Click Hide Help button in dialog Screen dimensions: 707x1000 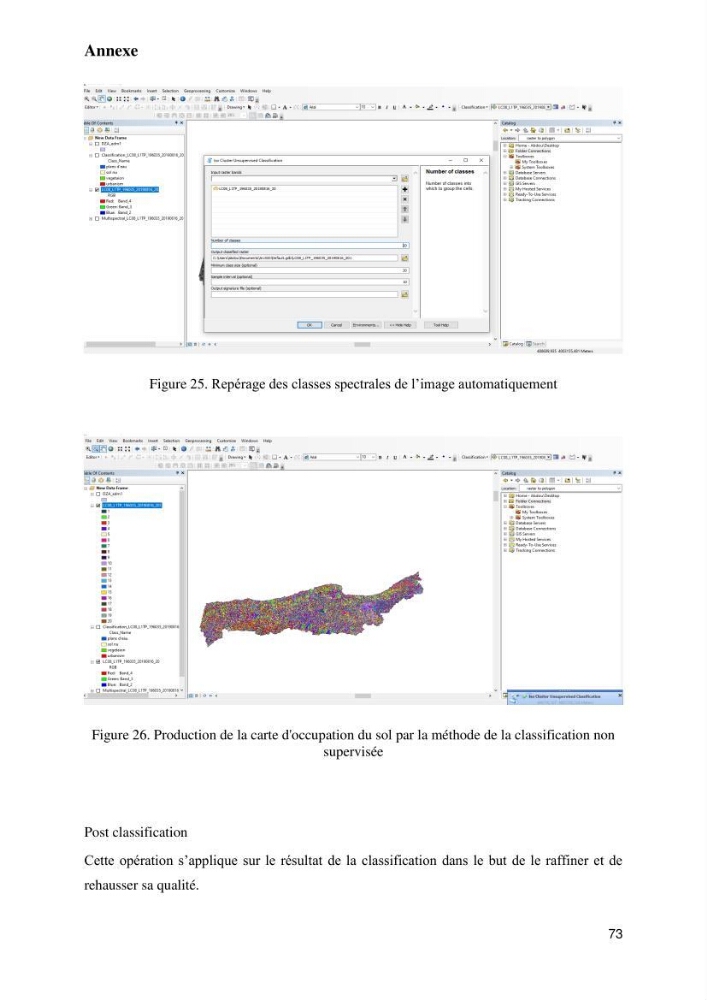tap(400, 325)
